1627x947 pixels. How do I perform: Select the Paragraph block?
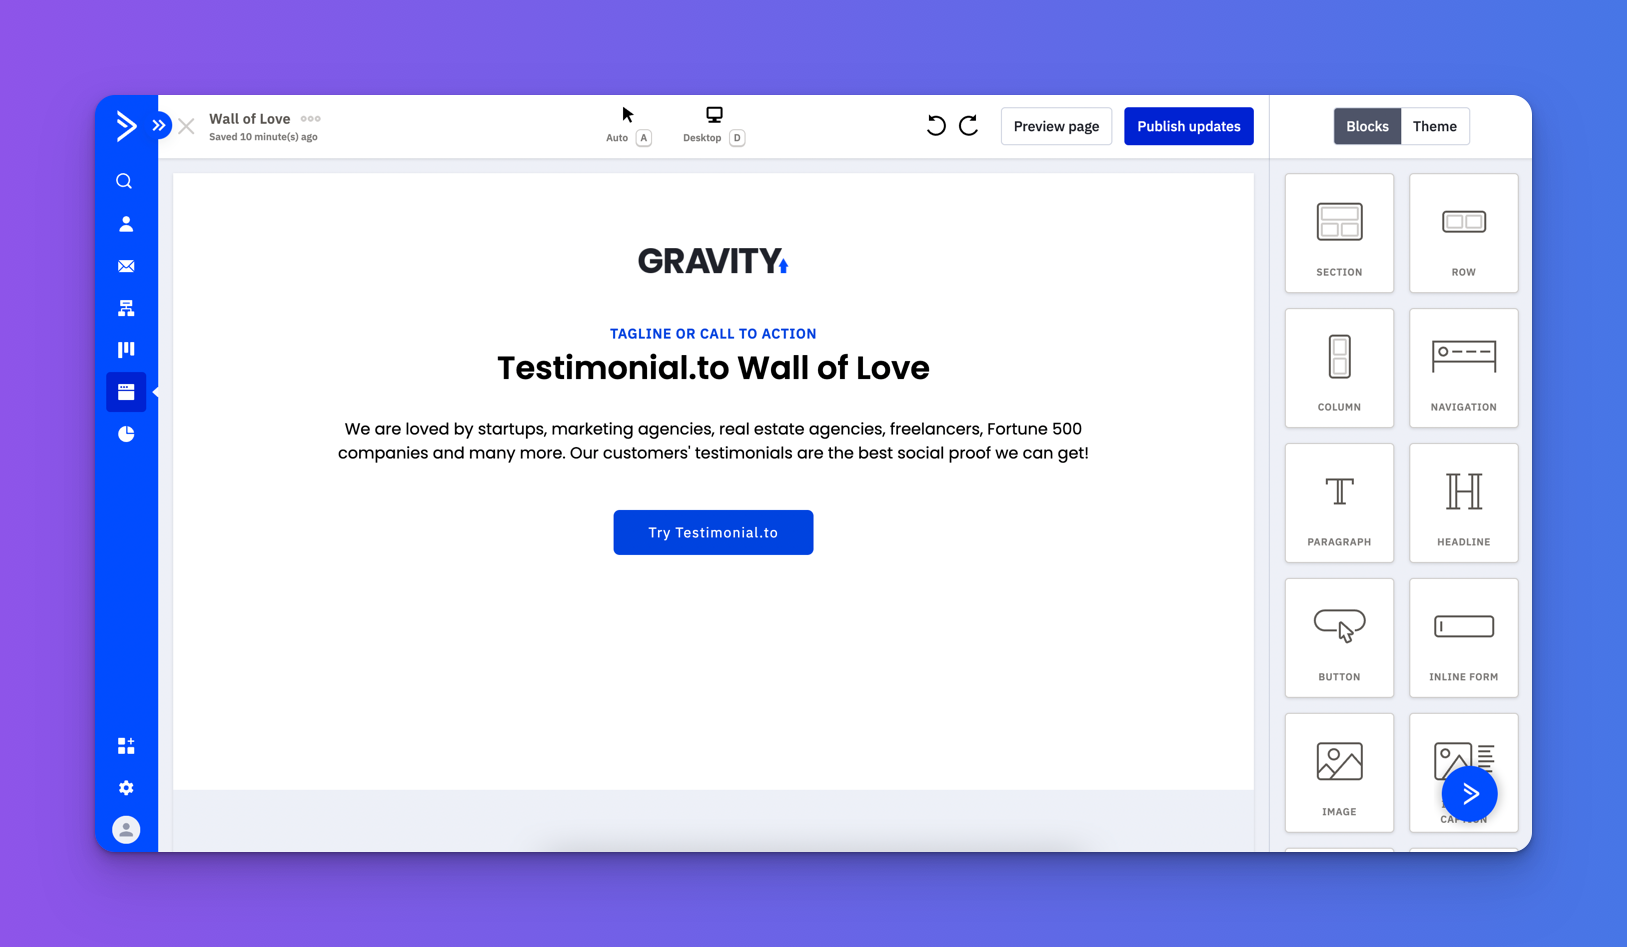pos(1339,503)
